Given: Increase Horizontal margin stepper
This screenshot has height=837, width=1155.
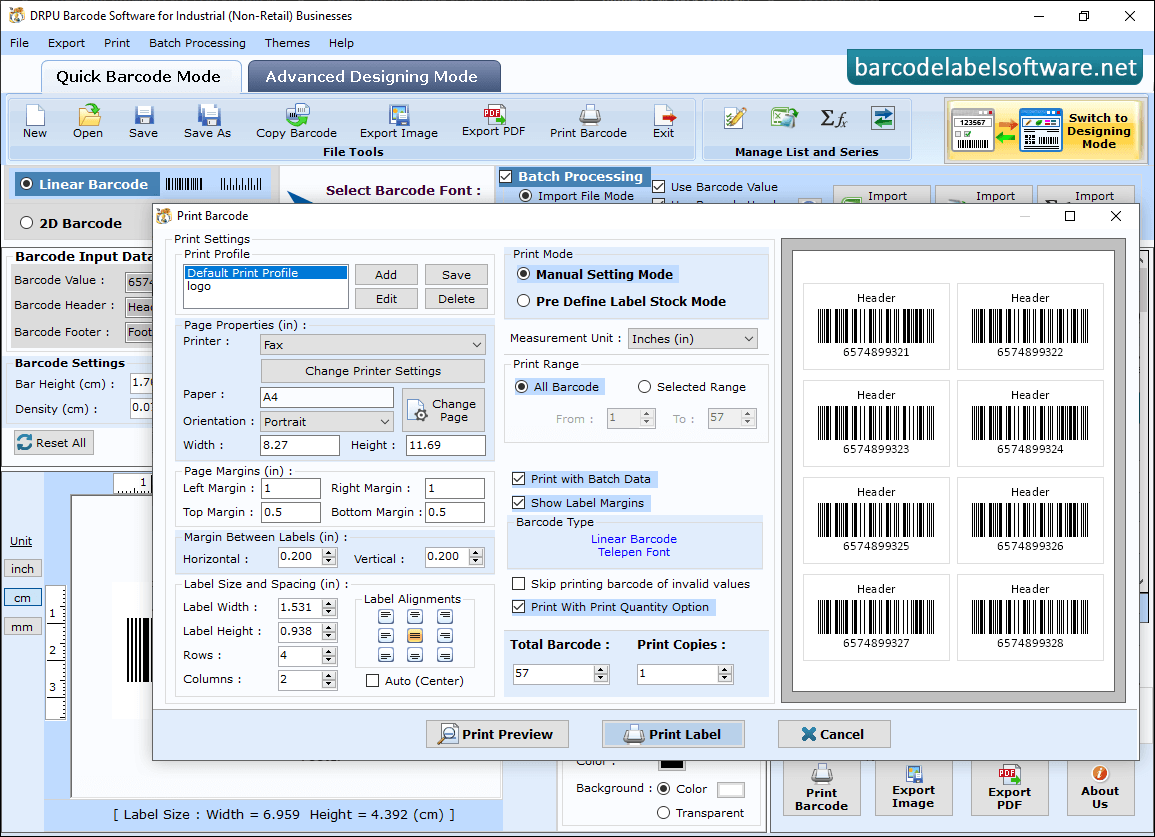Looking at the screenshot, I should click(329, 553).
